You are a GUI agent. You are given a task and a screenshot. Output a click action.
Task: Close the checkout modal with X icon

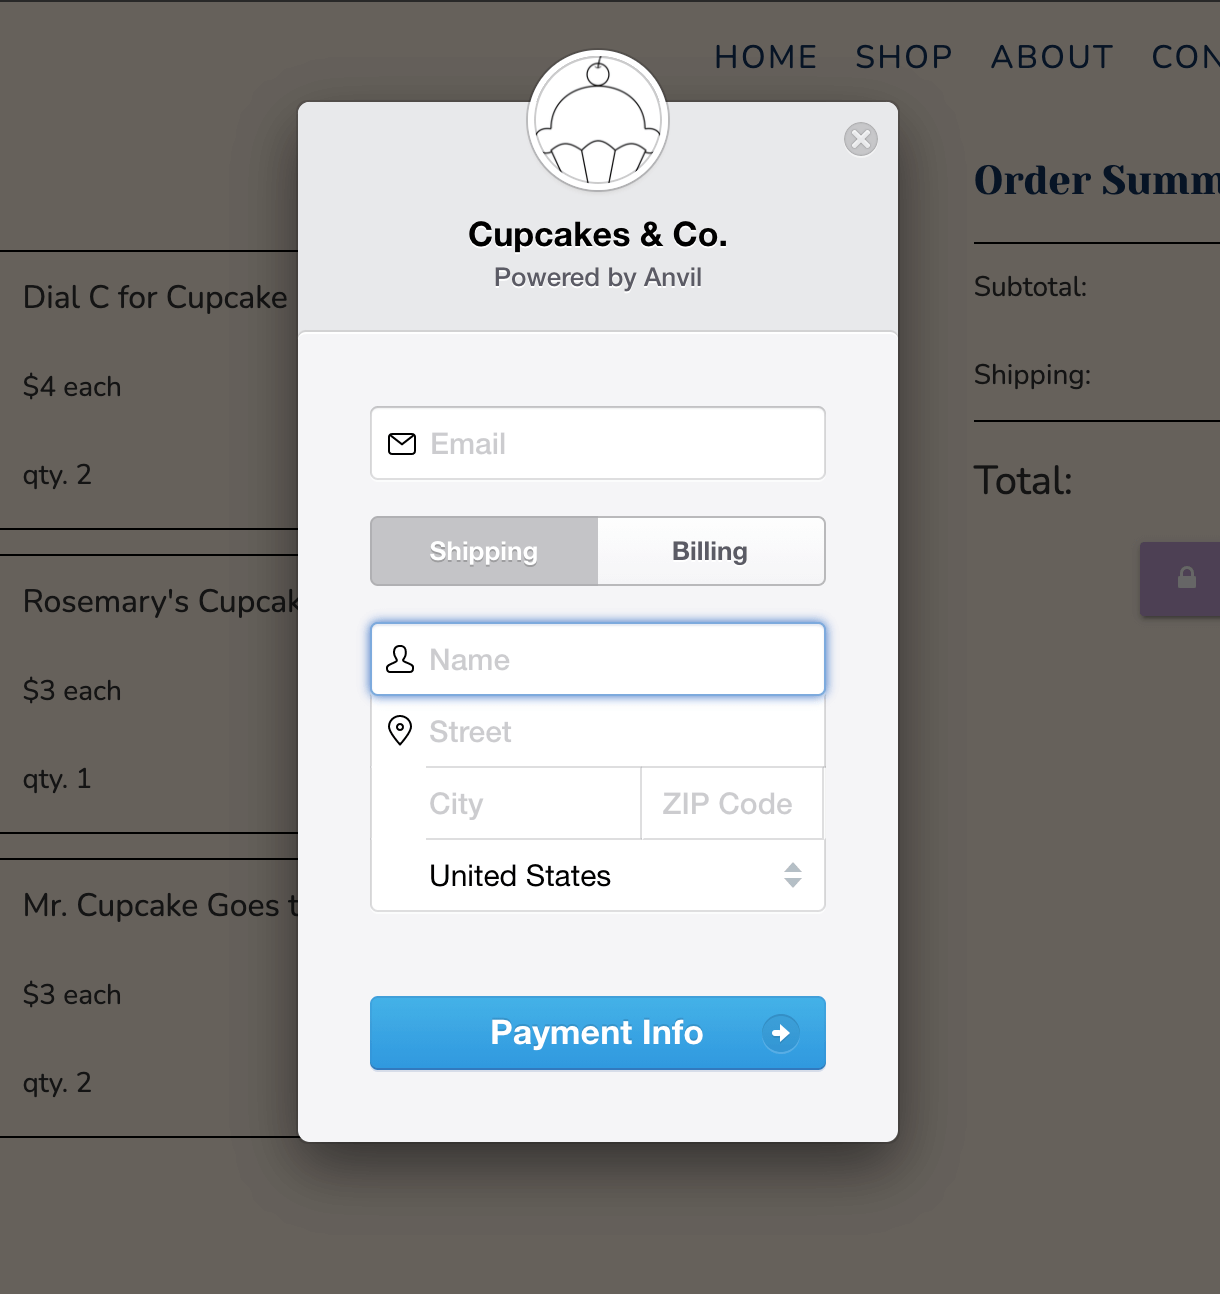point(861,139)
